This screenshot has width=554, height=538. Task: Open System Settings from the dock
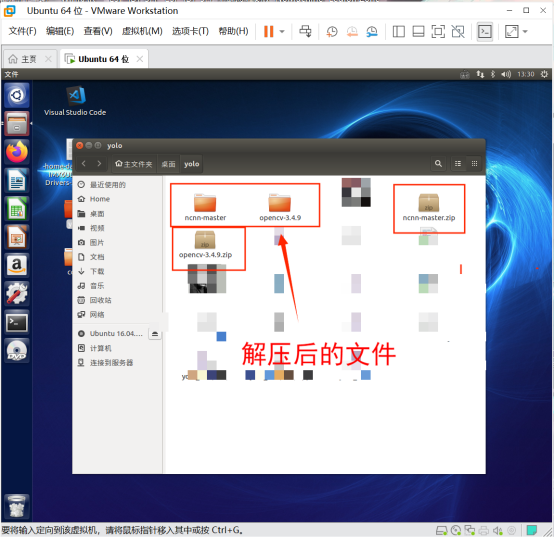point(17,294)
